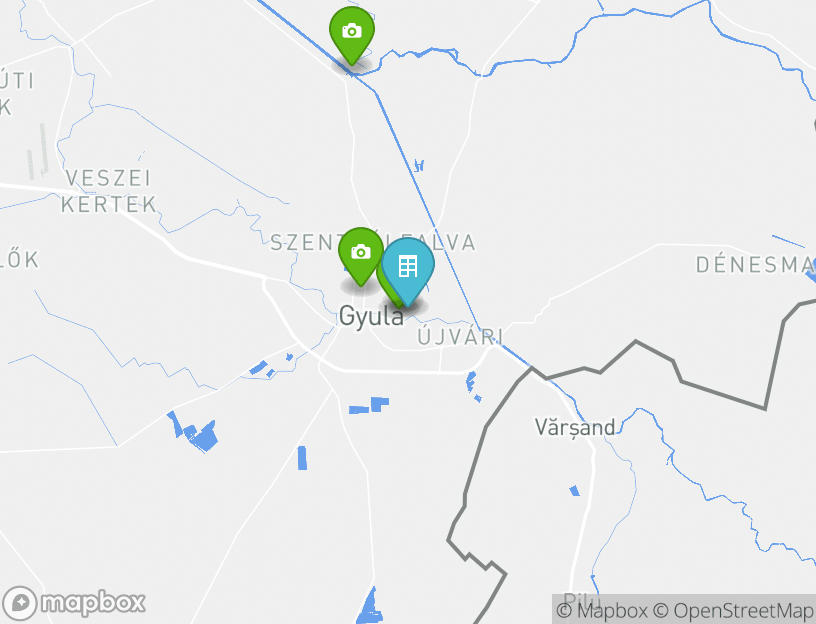Select the northern green camera pin by the river

tap(352, 35)
